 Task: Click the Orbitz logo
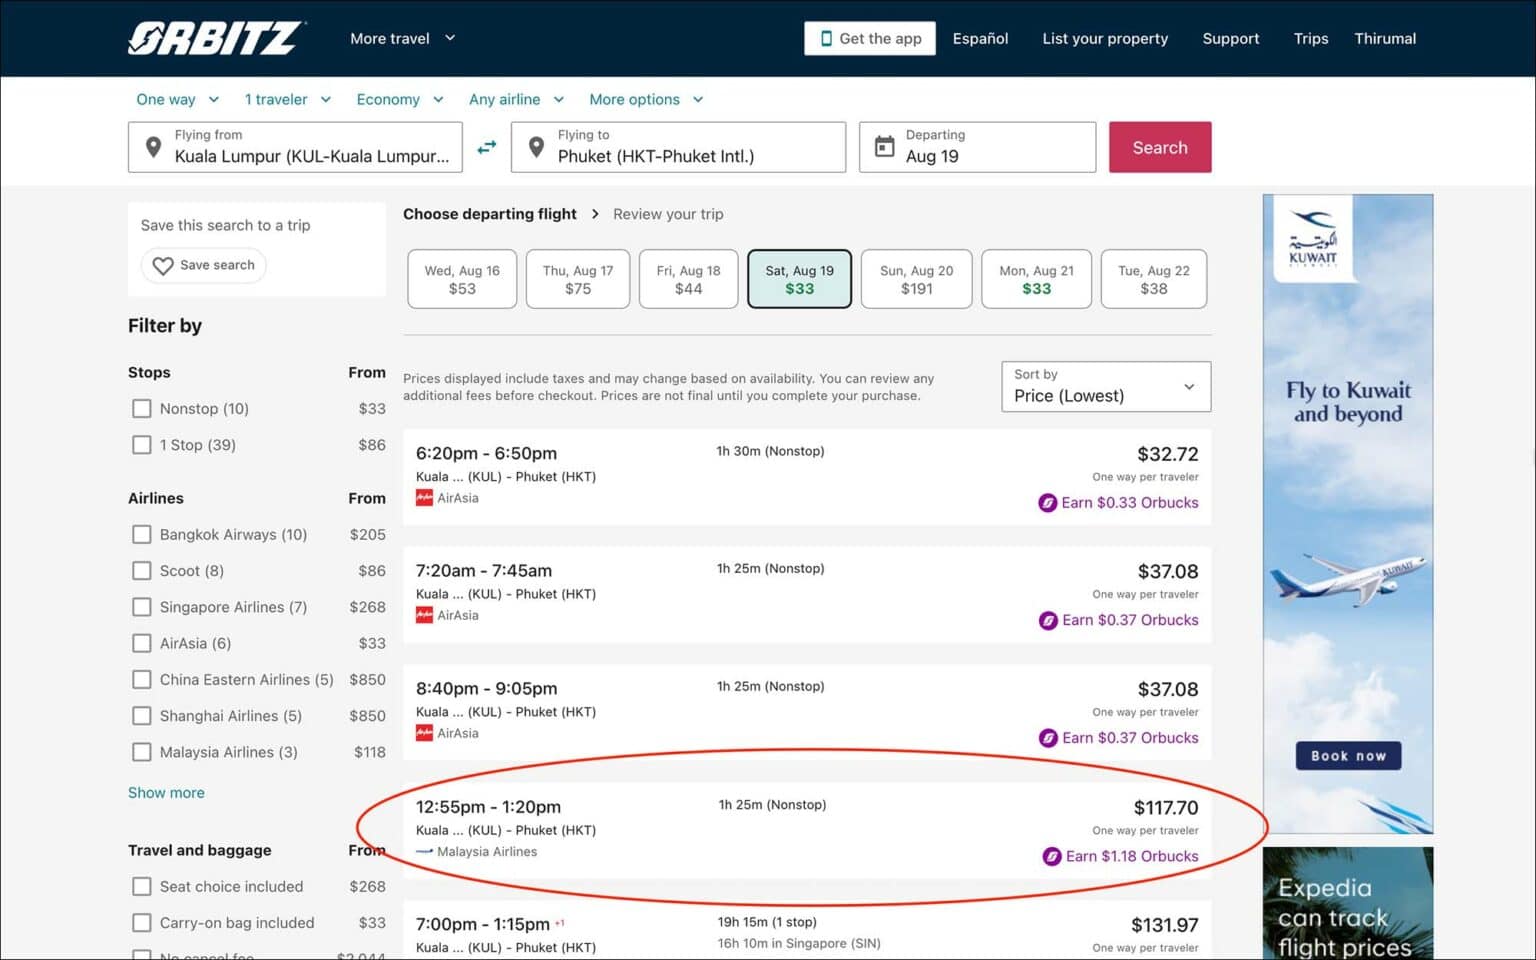[216, 37]
